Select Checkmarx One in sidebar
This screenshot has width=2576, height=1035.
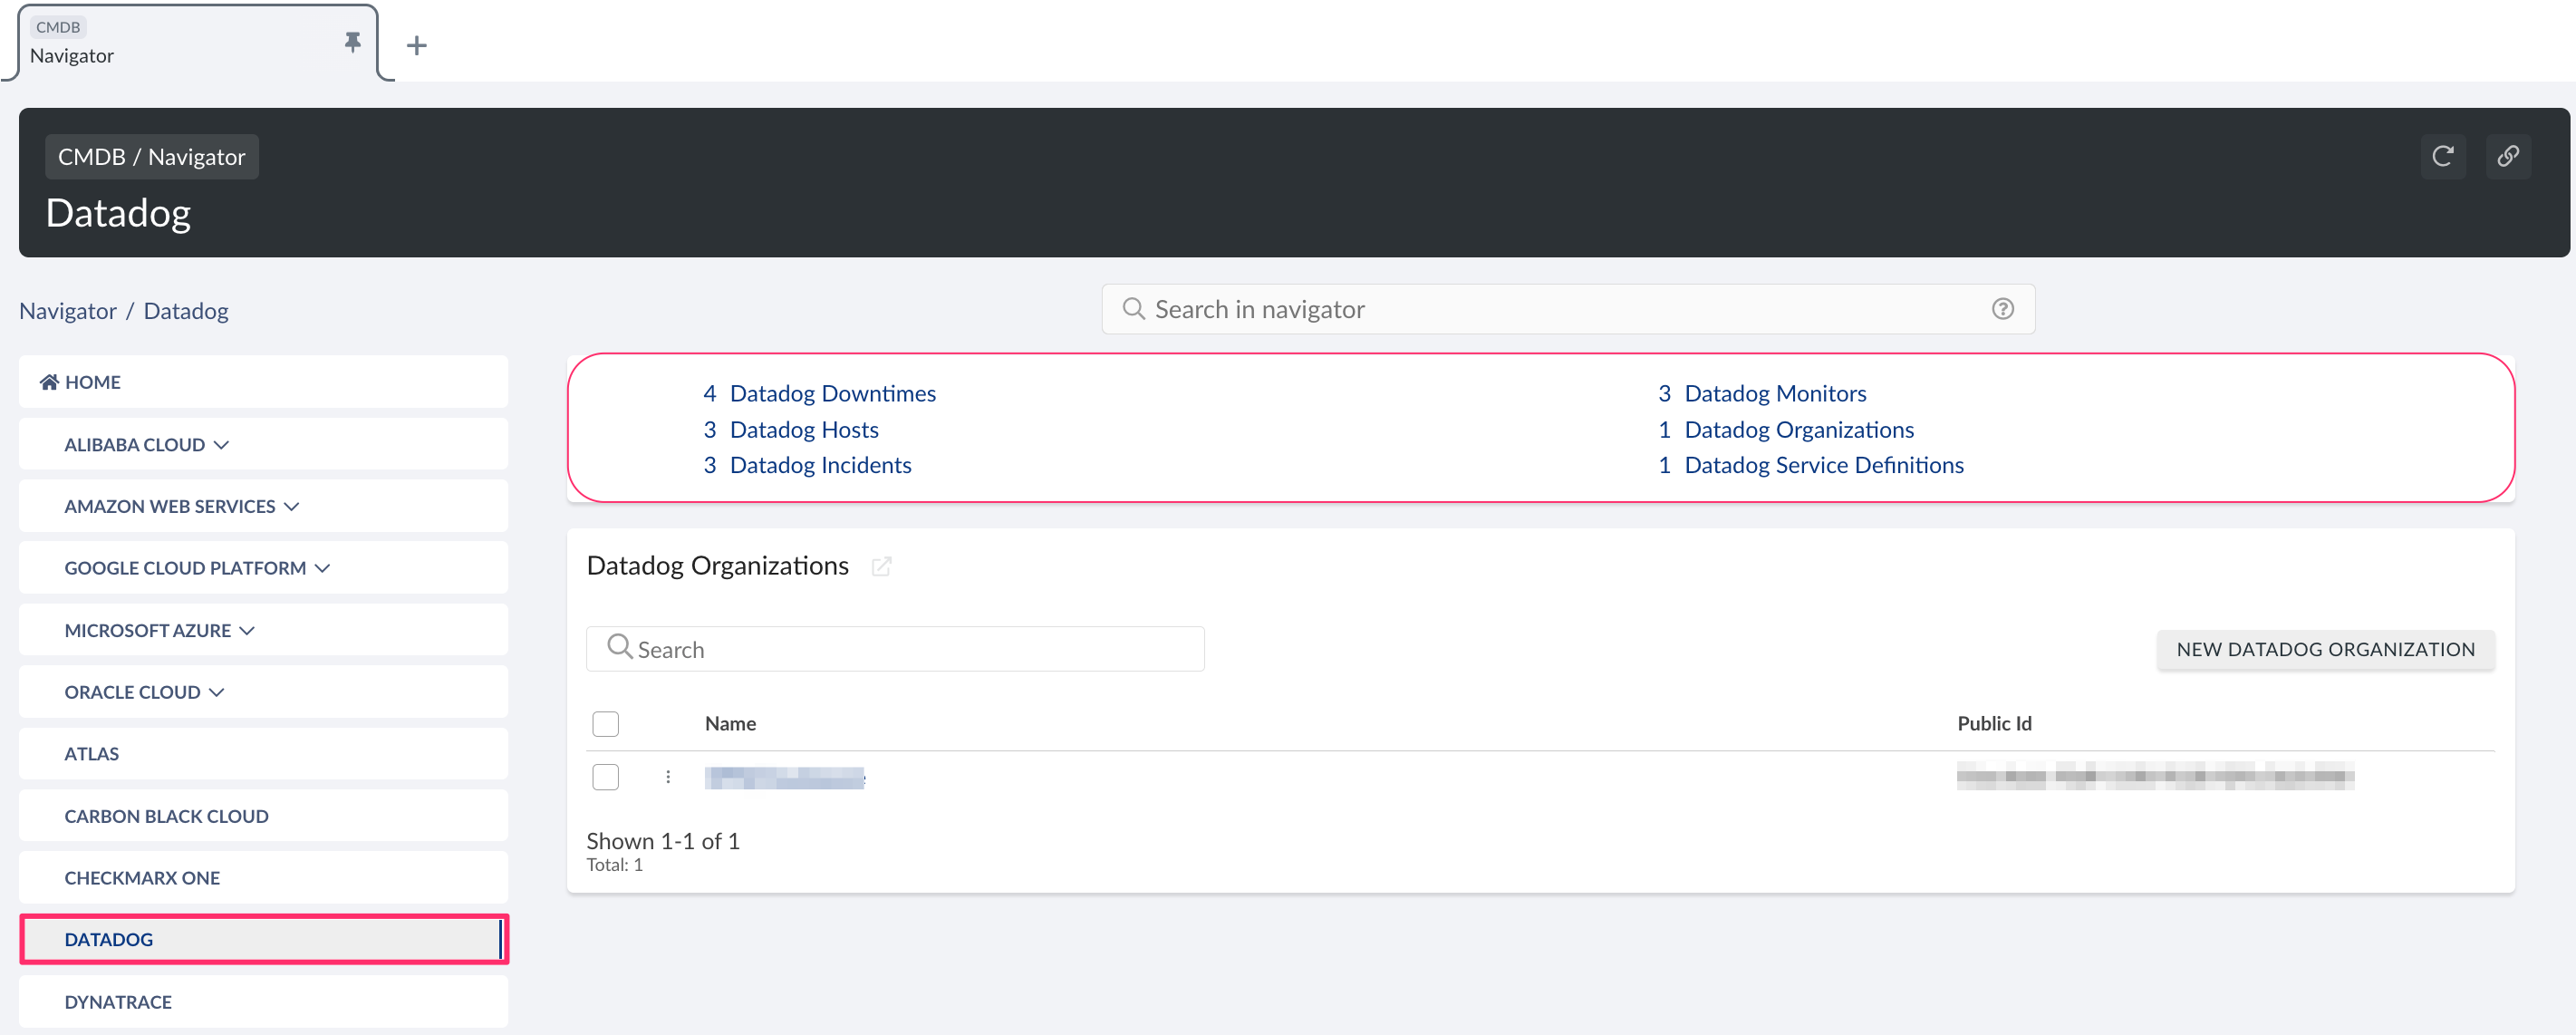point(263,878)
